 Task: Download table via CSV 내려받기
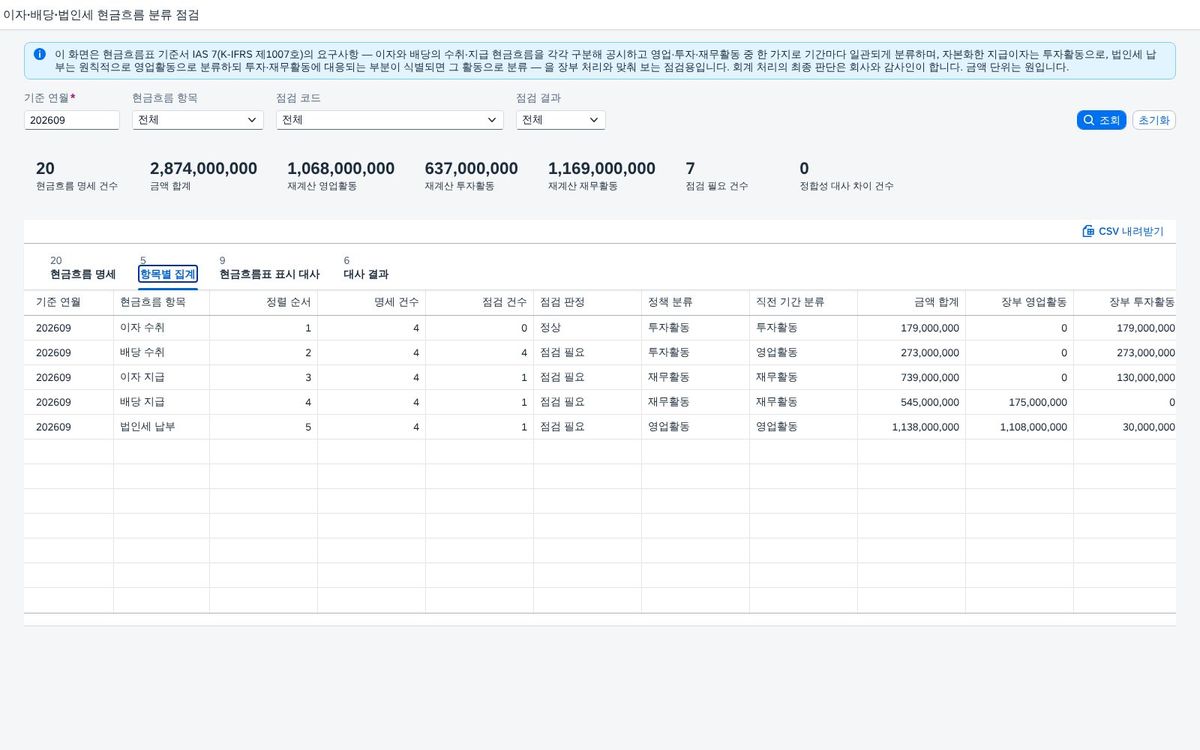click(1123, 231)
